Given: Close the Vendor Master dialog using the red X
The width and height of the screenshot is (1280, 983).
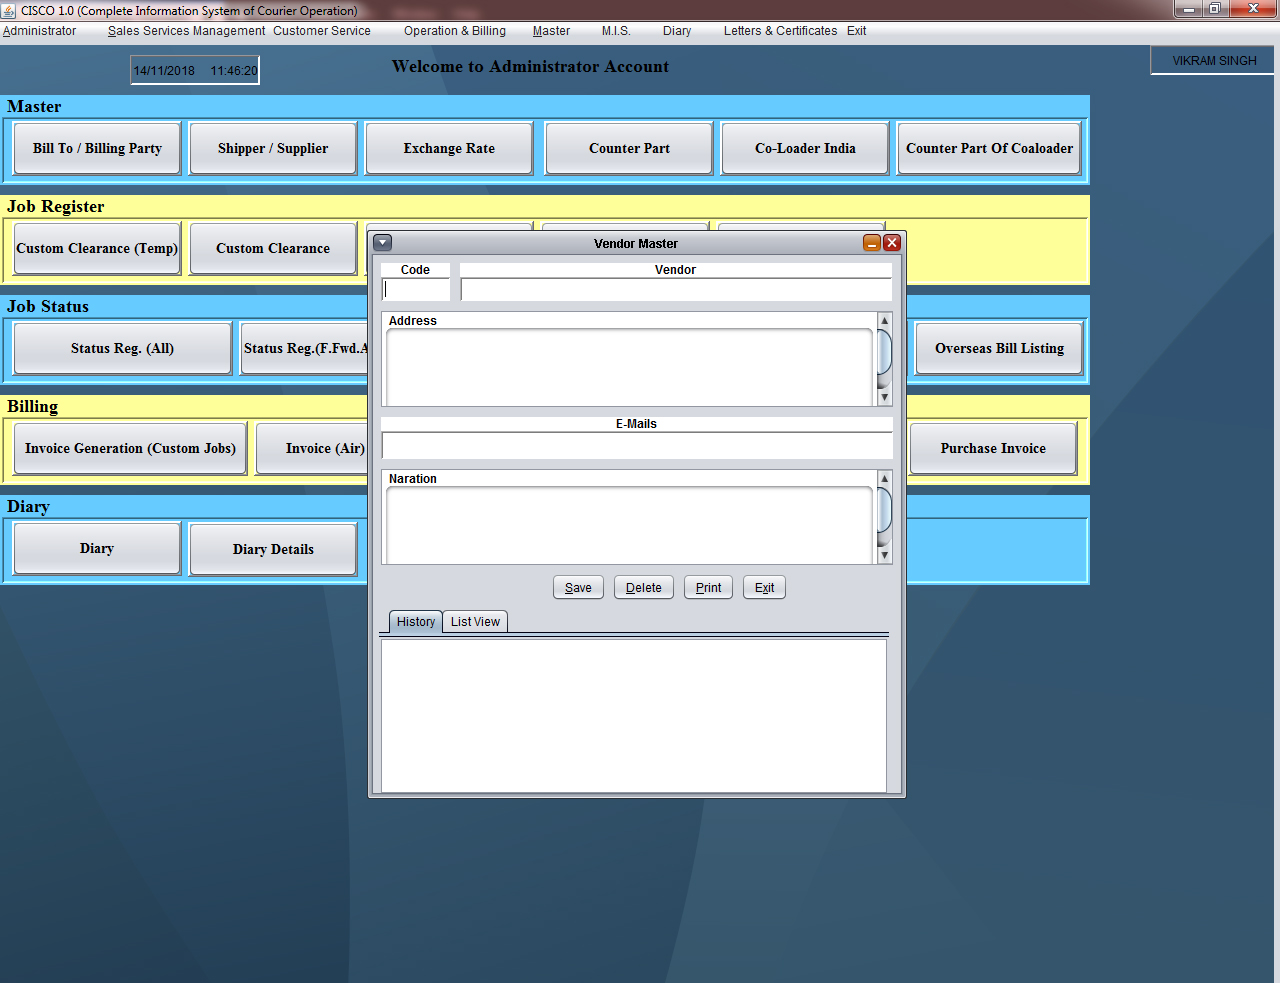Looking at the screenshot, I should coord(892,243).
